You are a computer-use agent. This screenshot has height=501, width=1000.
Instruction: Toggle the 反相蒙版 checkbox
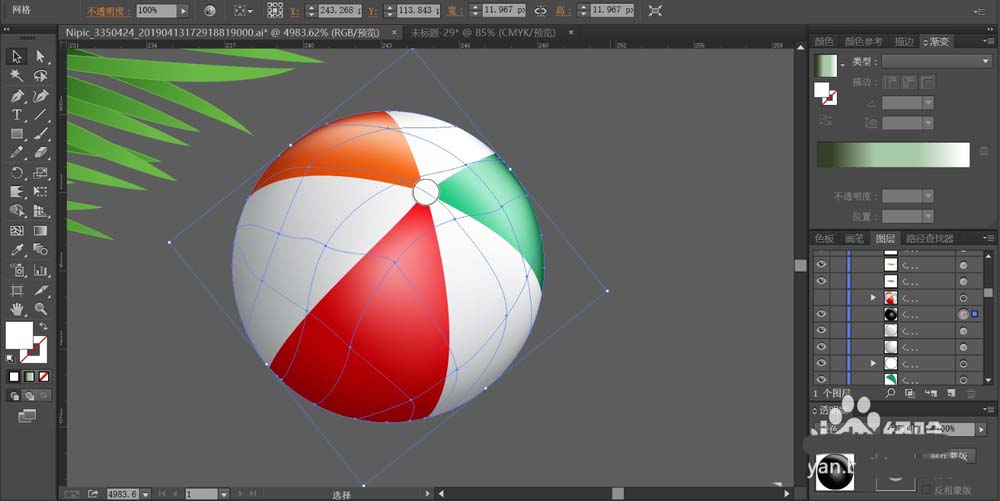(x=927, y=490)
